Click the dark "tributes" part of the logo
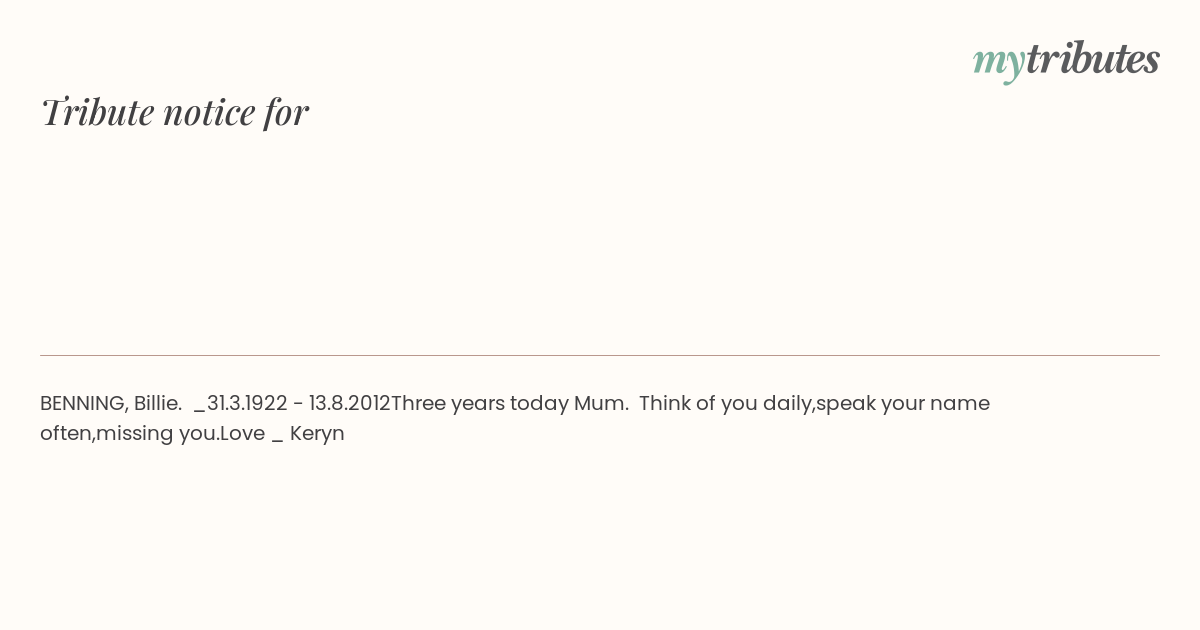 1093,58
